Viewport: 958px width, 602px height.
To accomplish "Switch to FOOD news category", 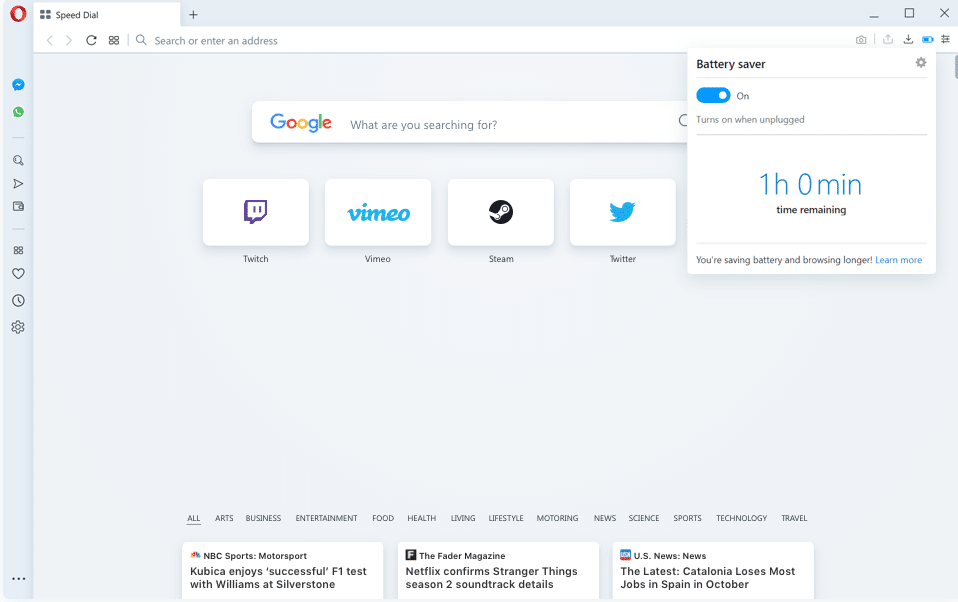I will [383, 518].
